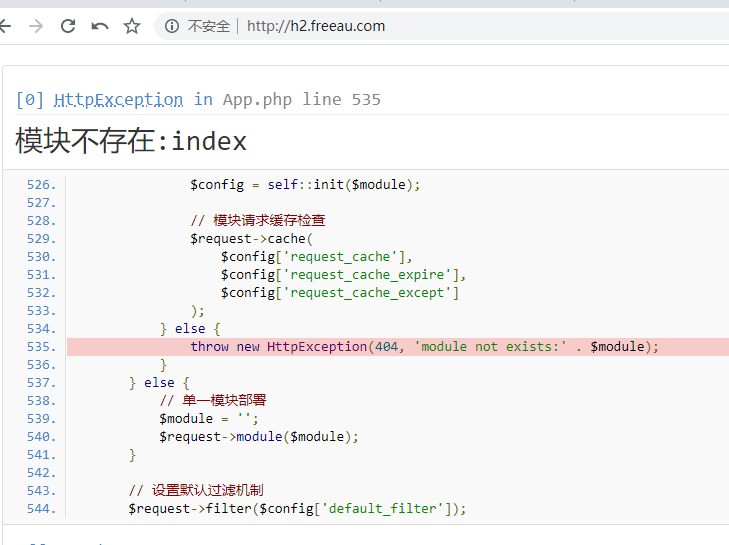Click the 不安全 security label
729x545 pixels.
click(209, 26)
